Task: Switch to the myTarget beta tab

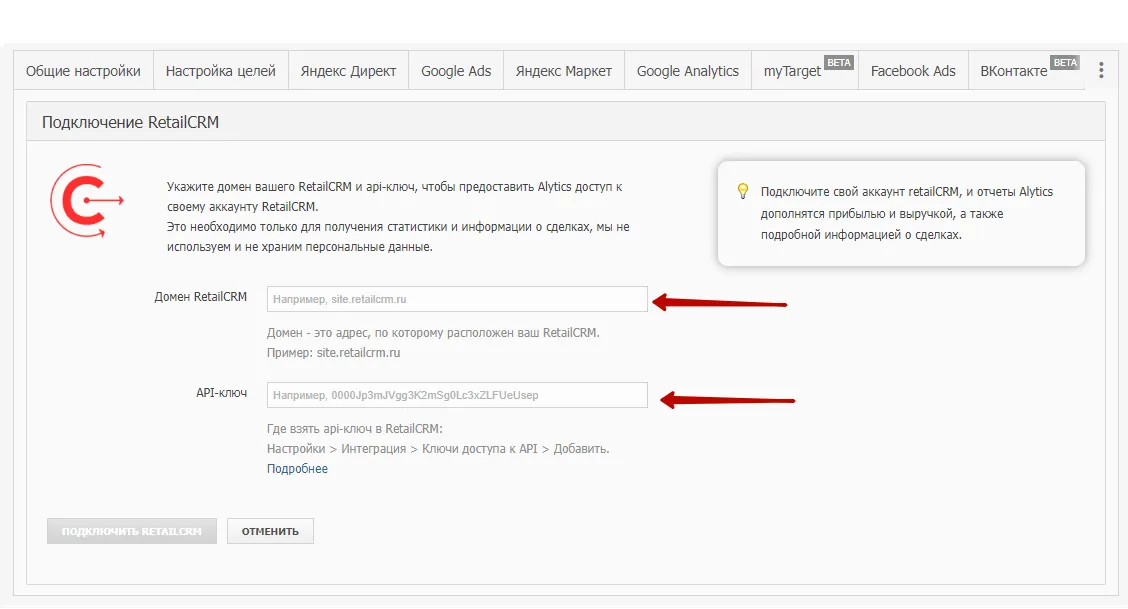Action: click(x=805, y=70)
